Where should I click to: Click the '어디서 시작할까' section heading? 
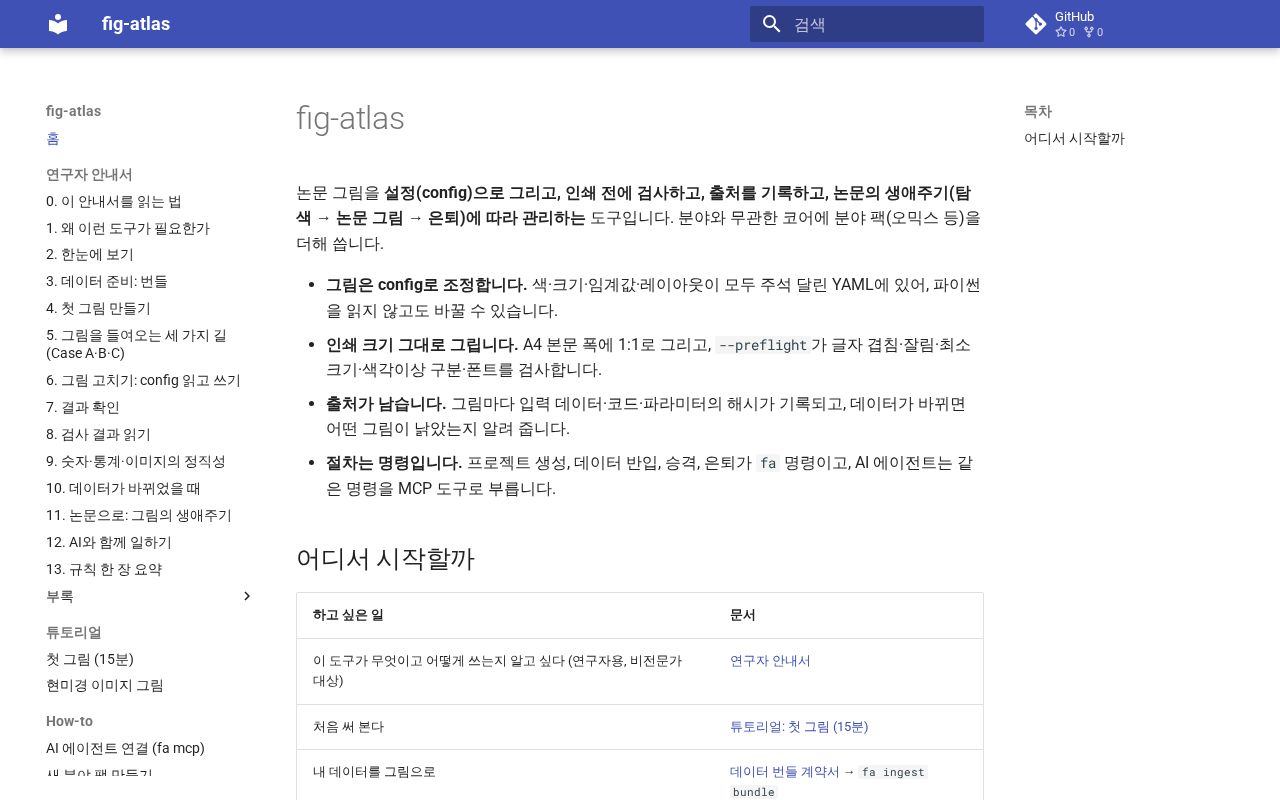pyautogui.click(x=385, y=558)
